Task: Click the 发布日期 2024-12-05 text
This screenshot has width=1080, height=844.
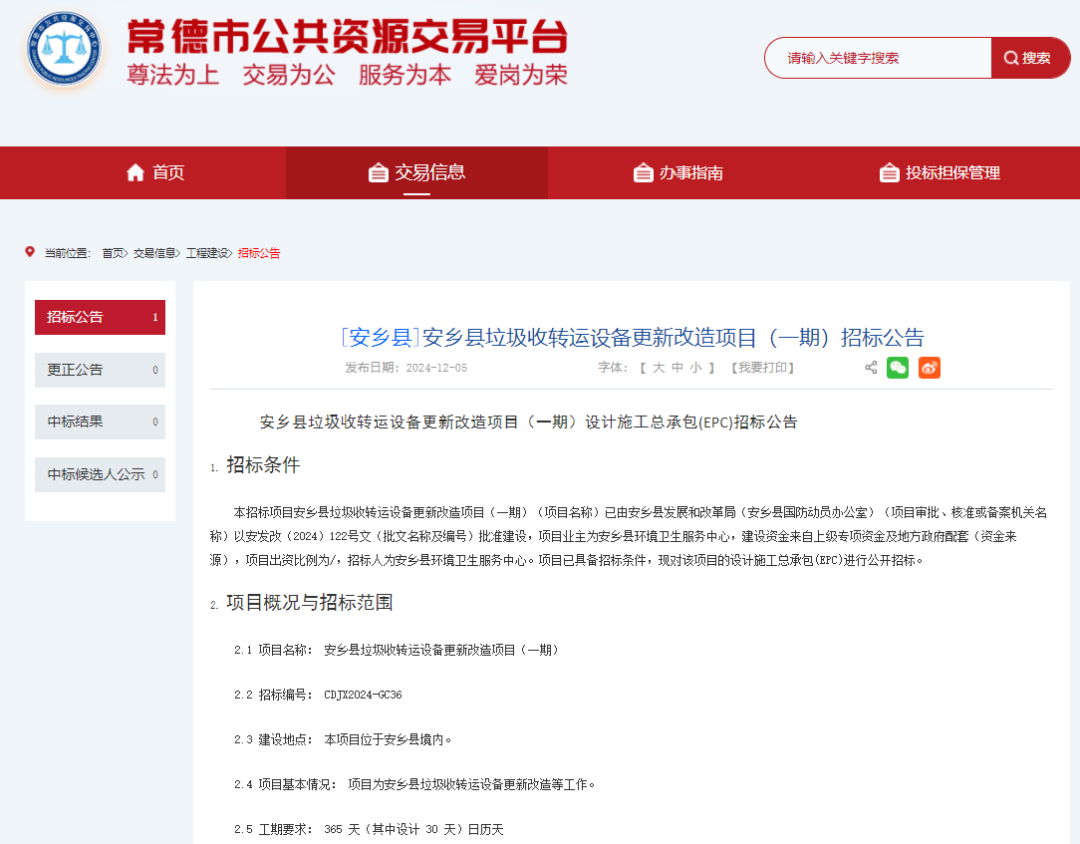Action: click(406, 368)
